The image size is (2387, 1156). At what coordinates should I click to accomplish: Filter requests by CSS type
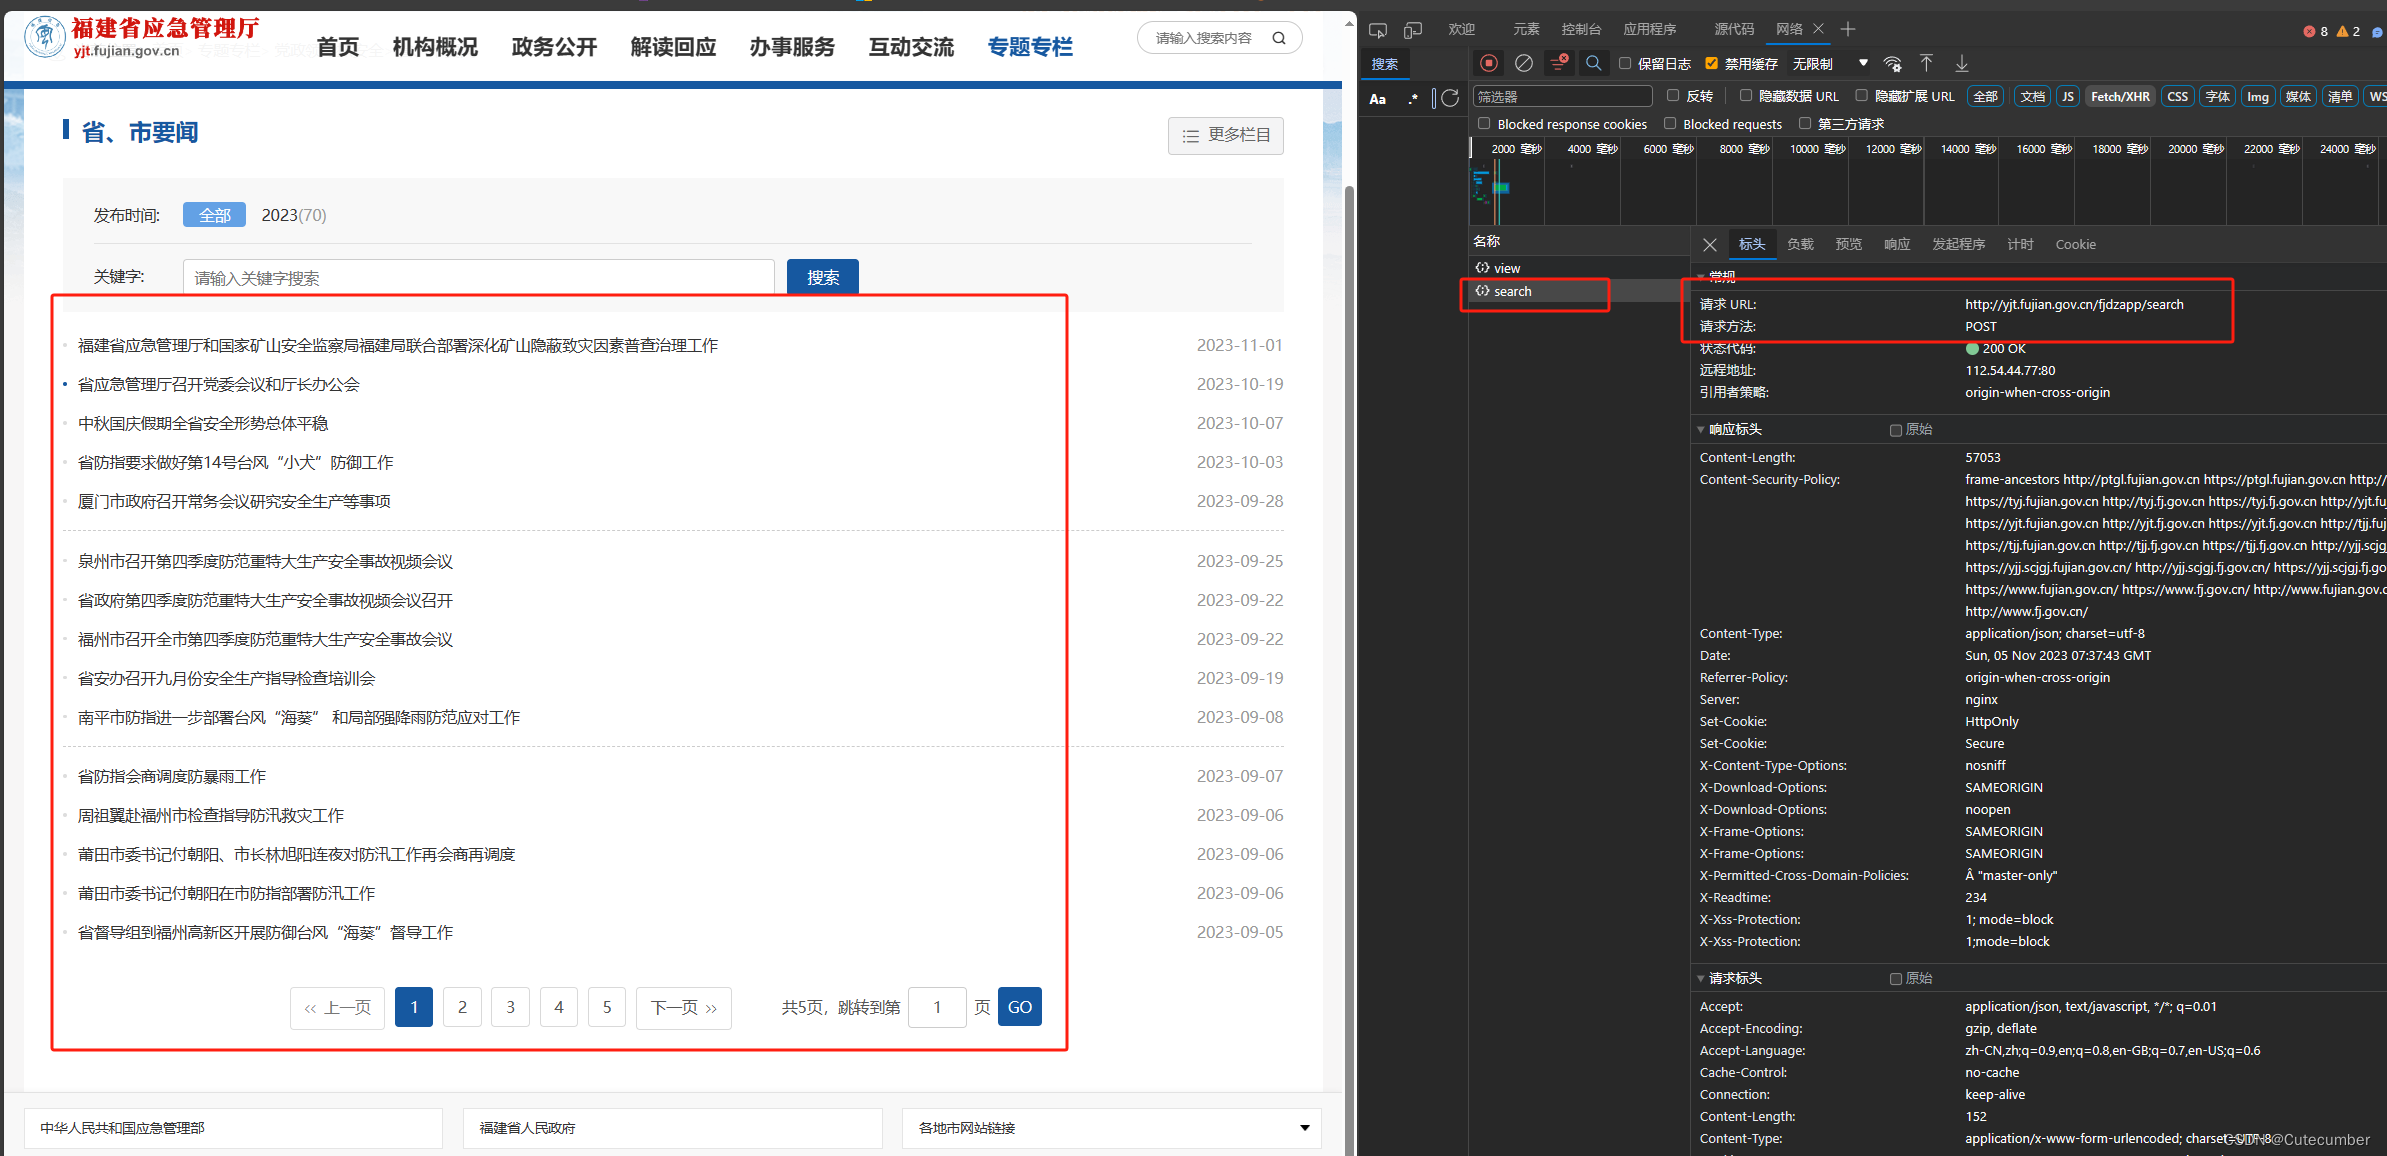(x=2177, y=97)
